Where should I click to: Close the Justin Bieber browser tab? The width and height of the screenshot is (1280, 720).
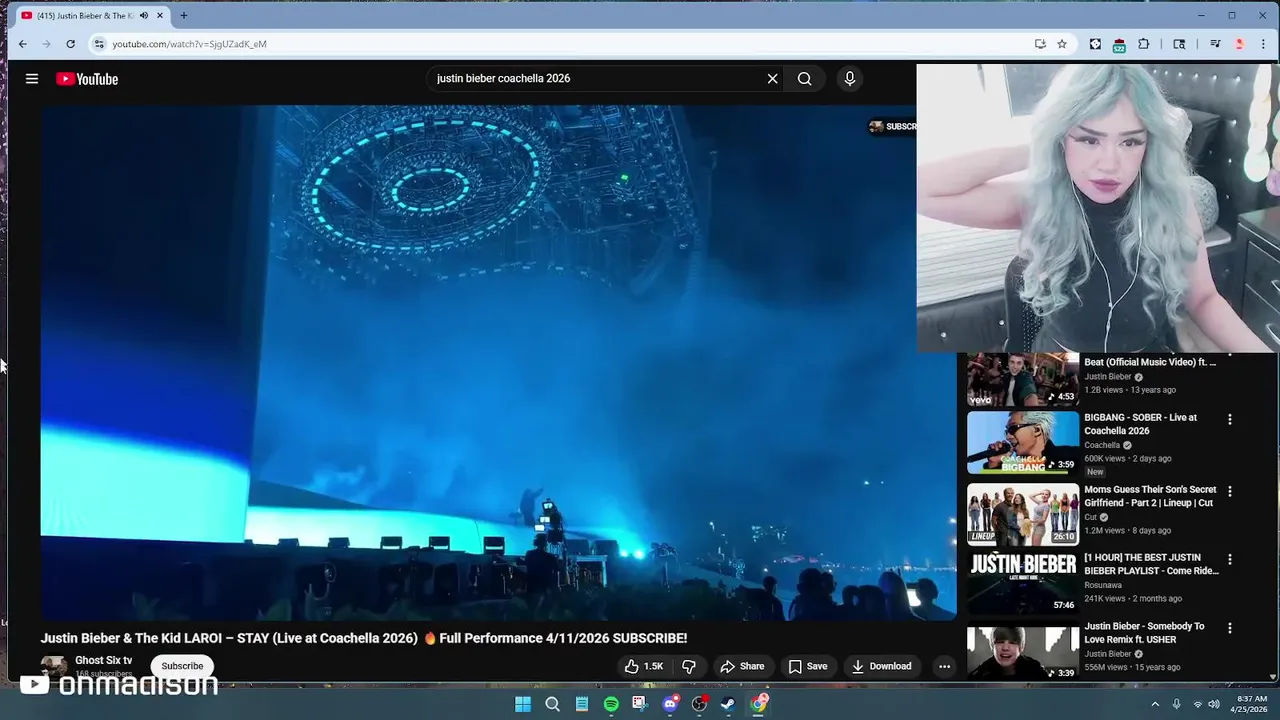pyautogui.click(x=160, y=16)
